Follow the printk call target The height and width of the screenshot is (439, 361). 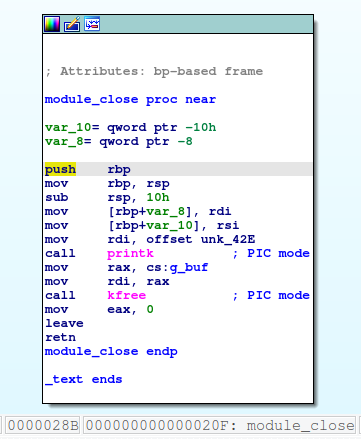pyautogui.click(x=130, y=253)
